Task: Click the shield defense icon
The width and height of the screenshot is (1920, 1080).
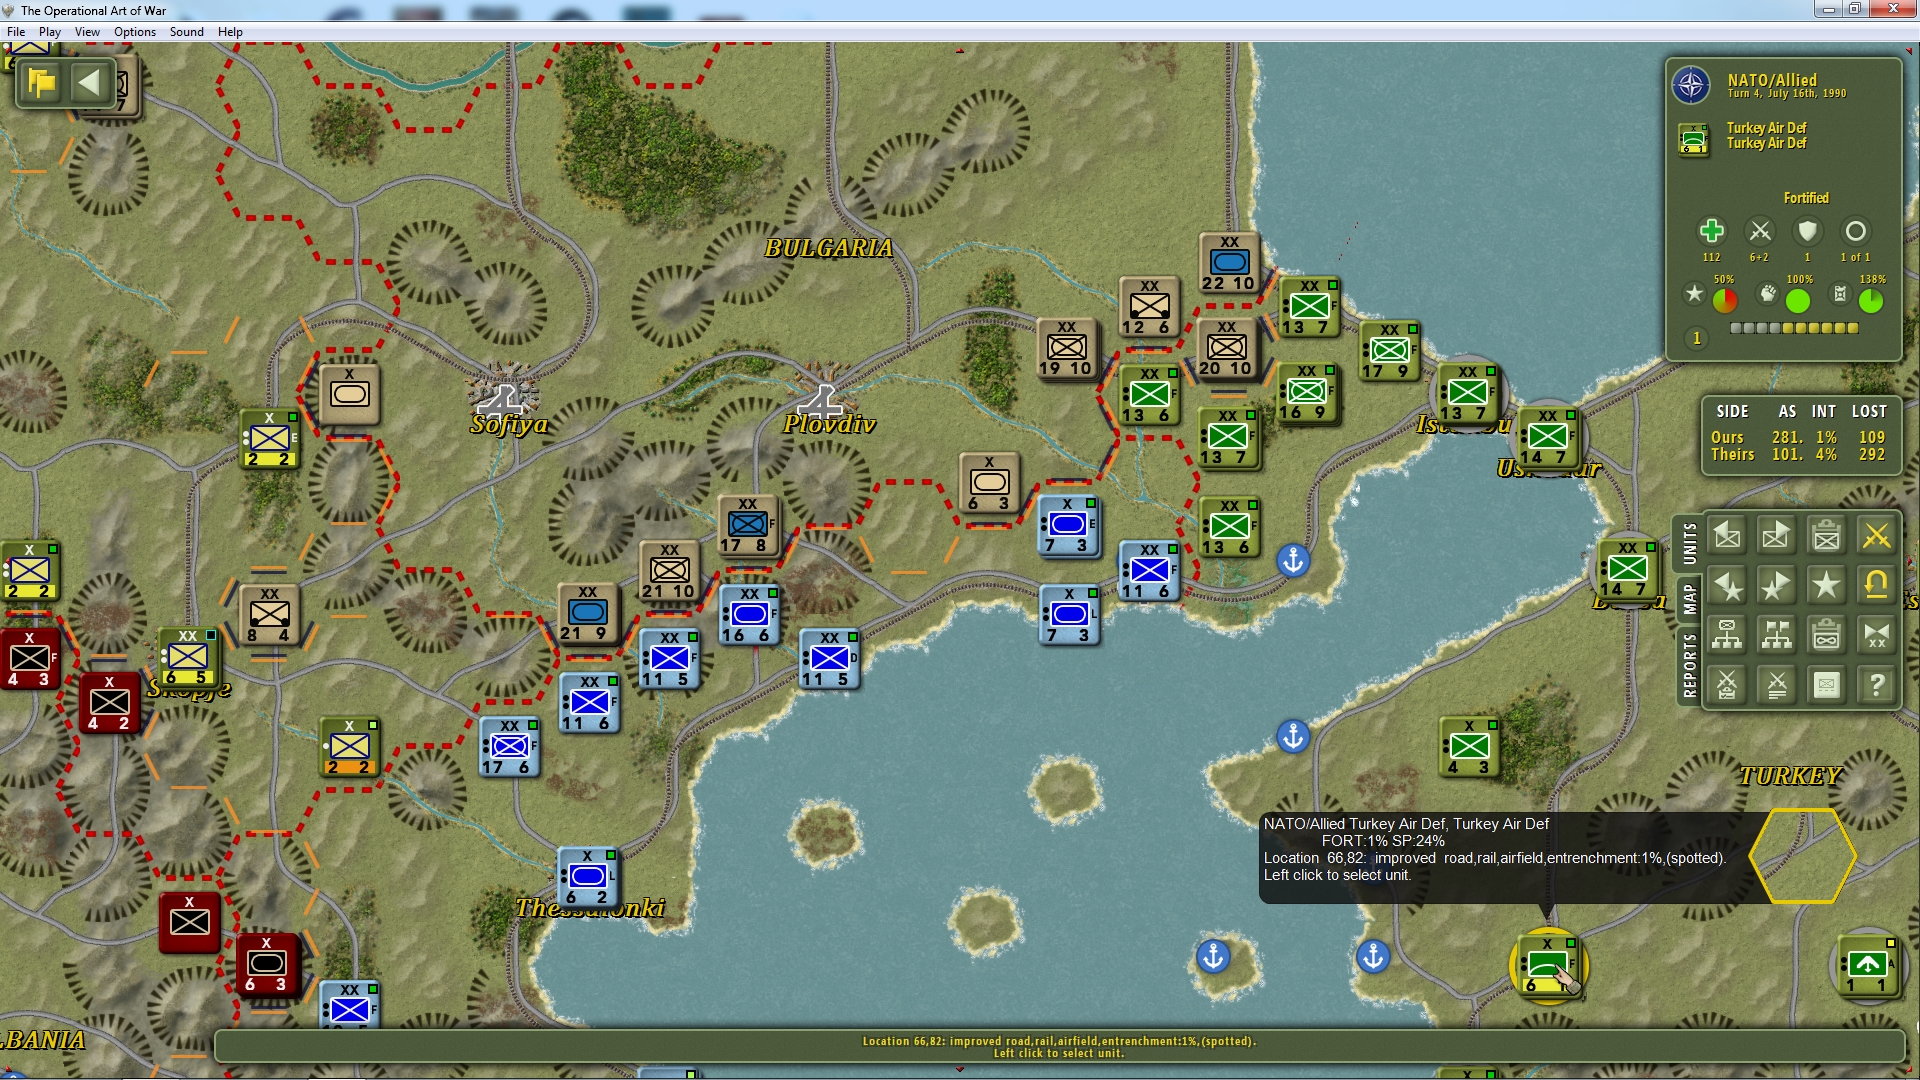Action: pyautogui.click(x=1807, y=231)
